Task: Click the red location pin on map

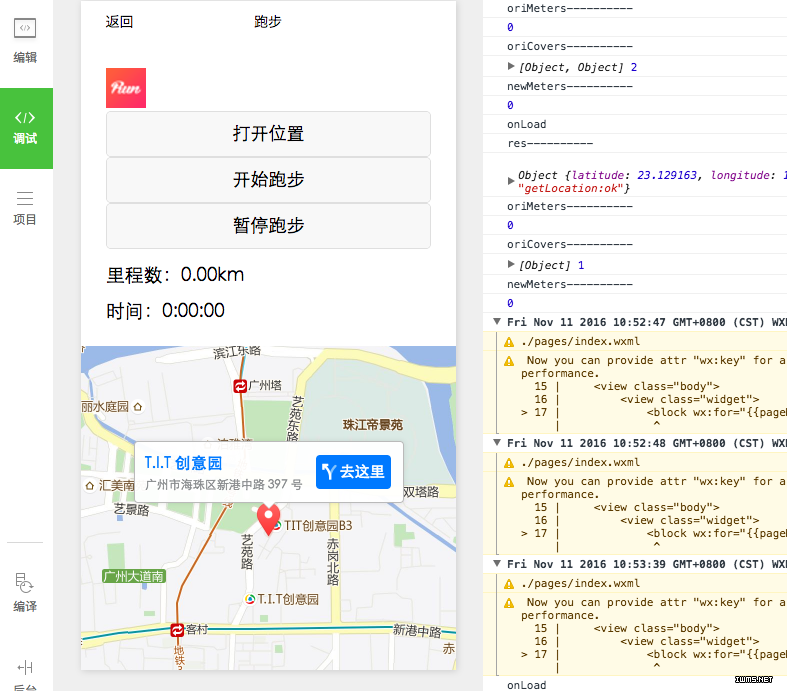Action: coord(269,519)
